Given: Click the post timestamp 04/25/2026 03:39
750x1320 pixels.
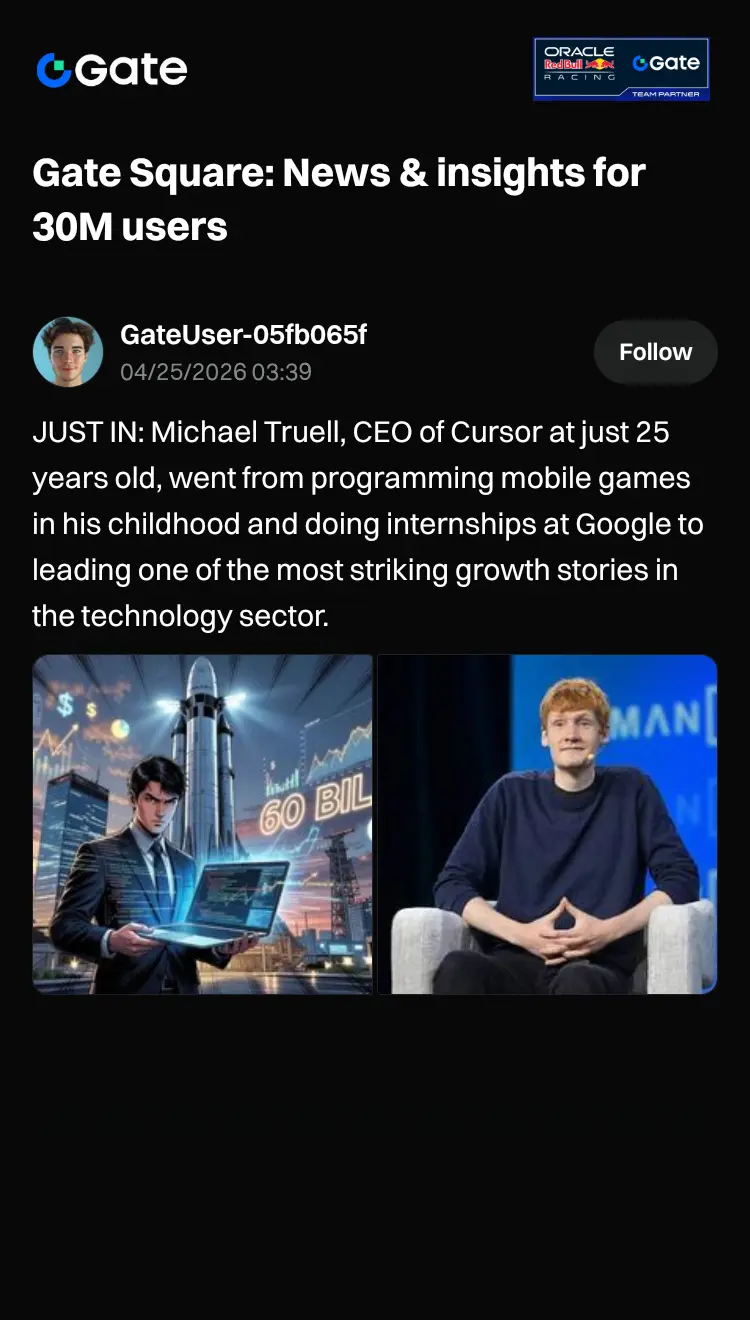Looking at the screenshot, I should pyautogui.click(x=216, y=372).
